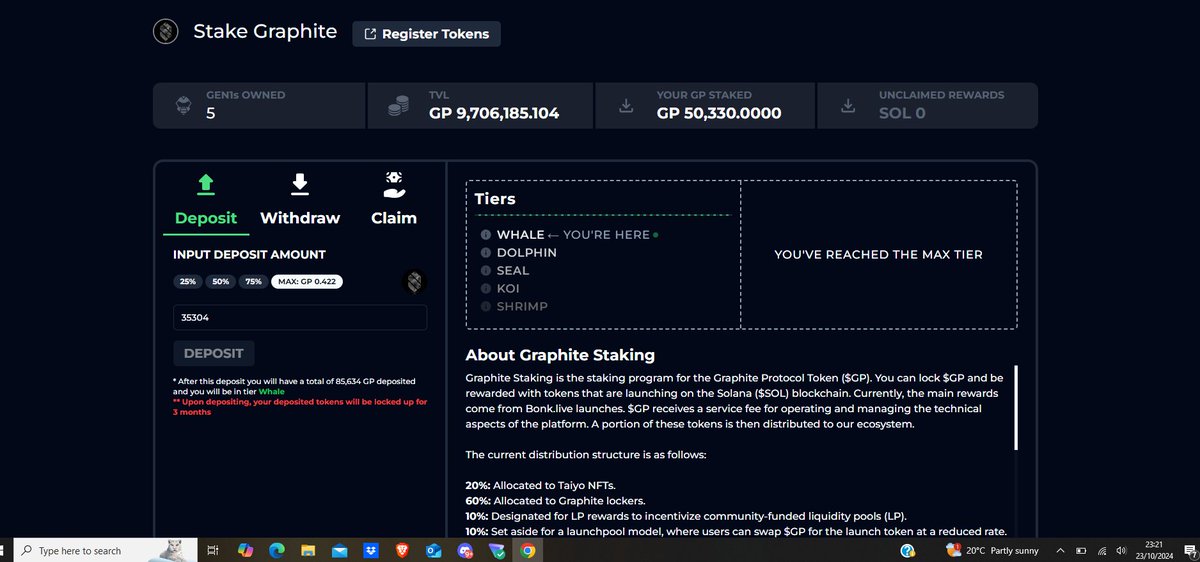Image resolution: width=1200 pixels, height=562 pixels.
Task: Focus the deposit amount input showing 35304
Action: pyautogui.click(x=300, y=318)
